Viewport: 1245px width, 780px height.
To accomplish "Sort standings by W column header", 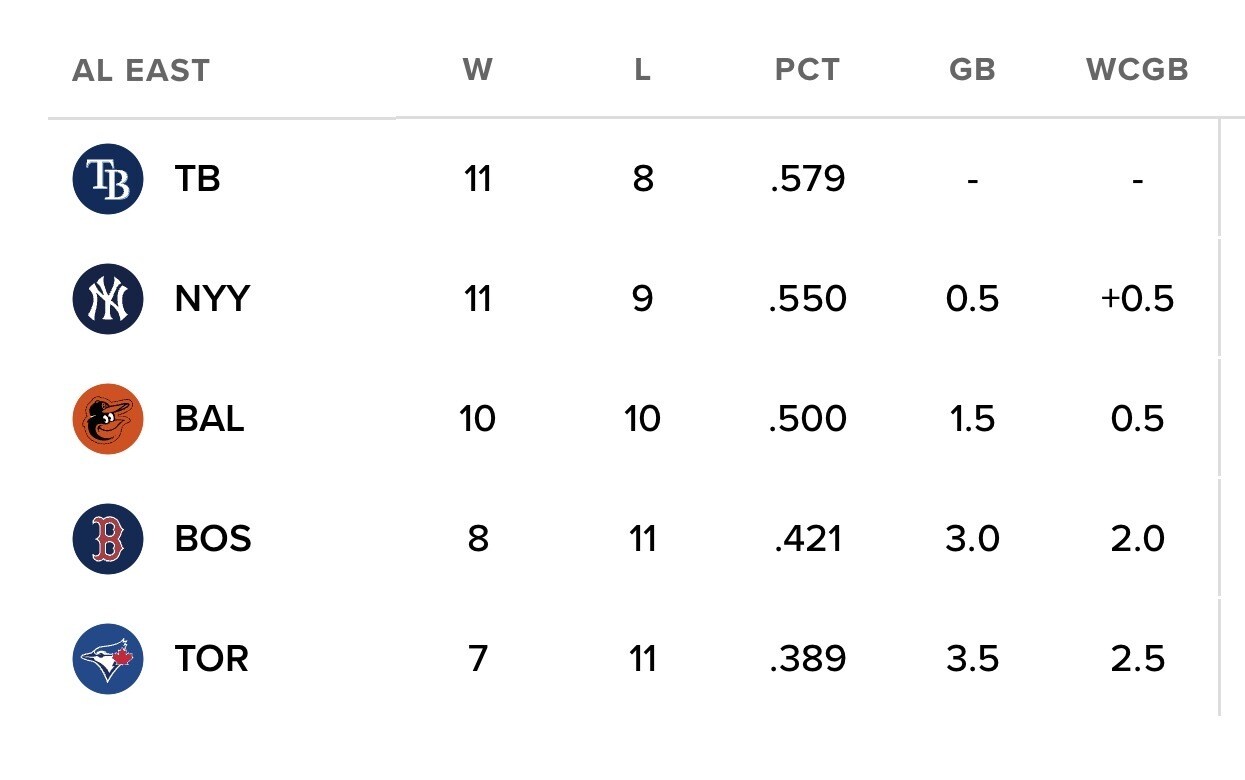I will [x=478, y=70].
